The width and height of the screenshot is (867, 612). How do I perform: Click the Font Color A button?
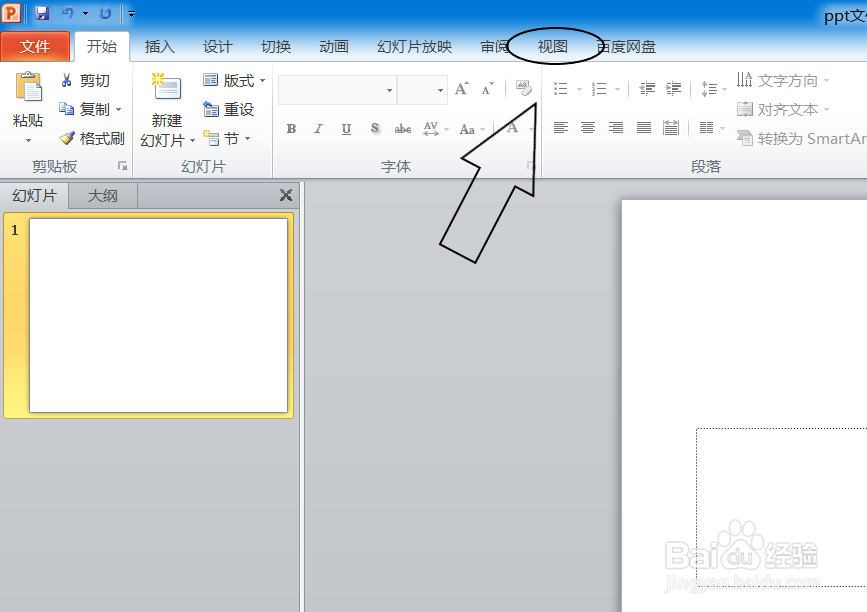click(x=513, y=128)
